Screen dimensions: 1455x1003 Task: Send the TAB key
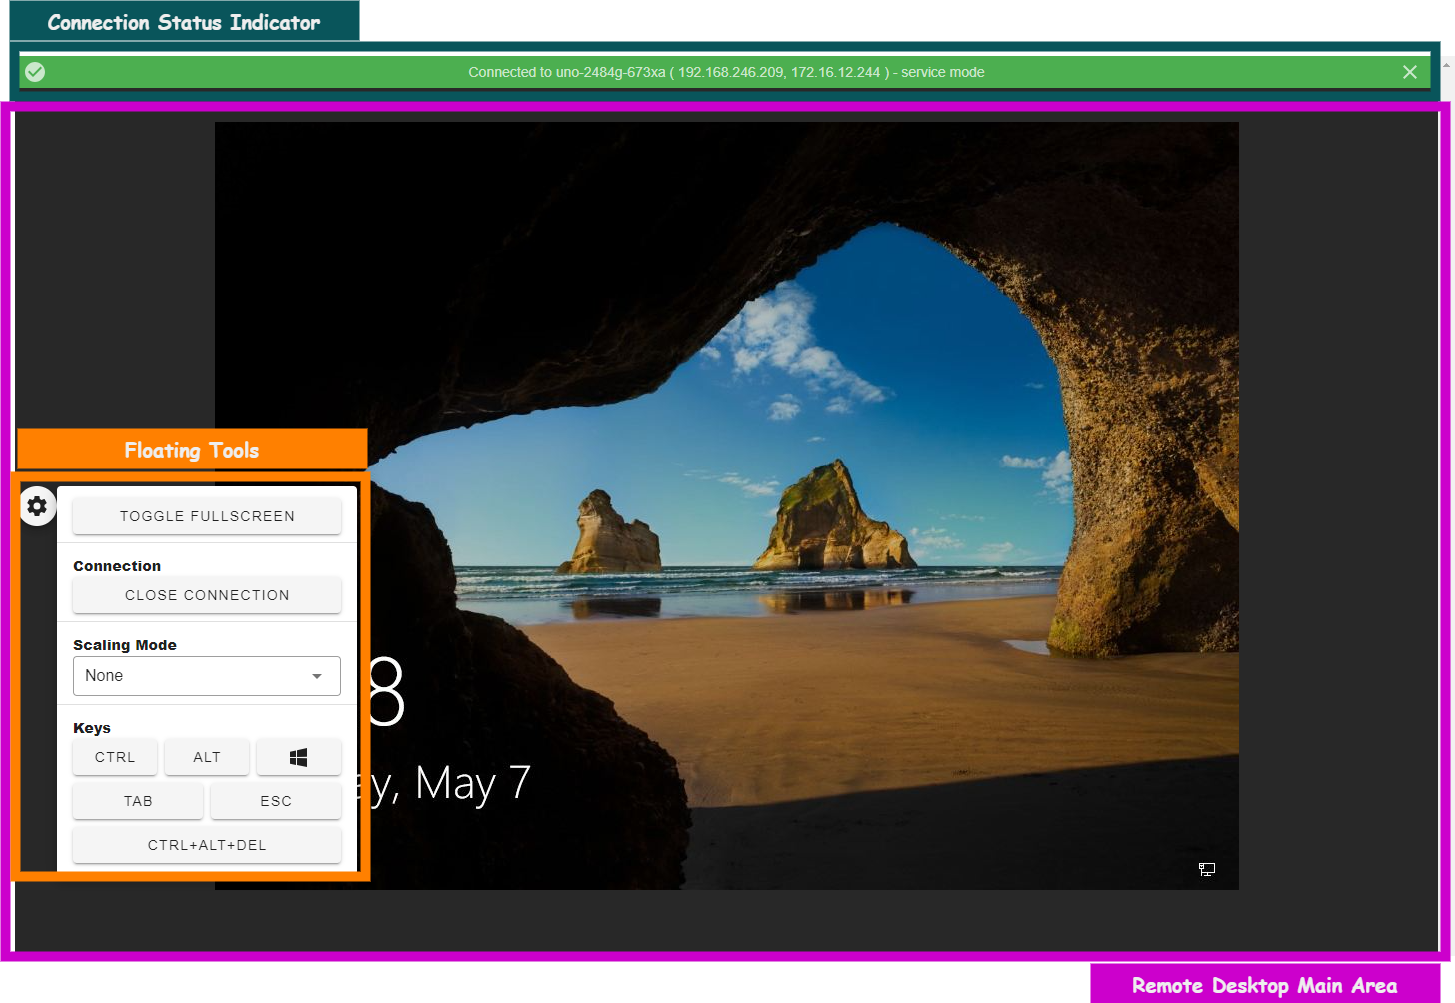coord(138,801)
